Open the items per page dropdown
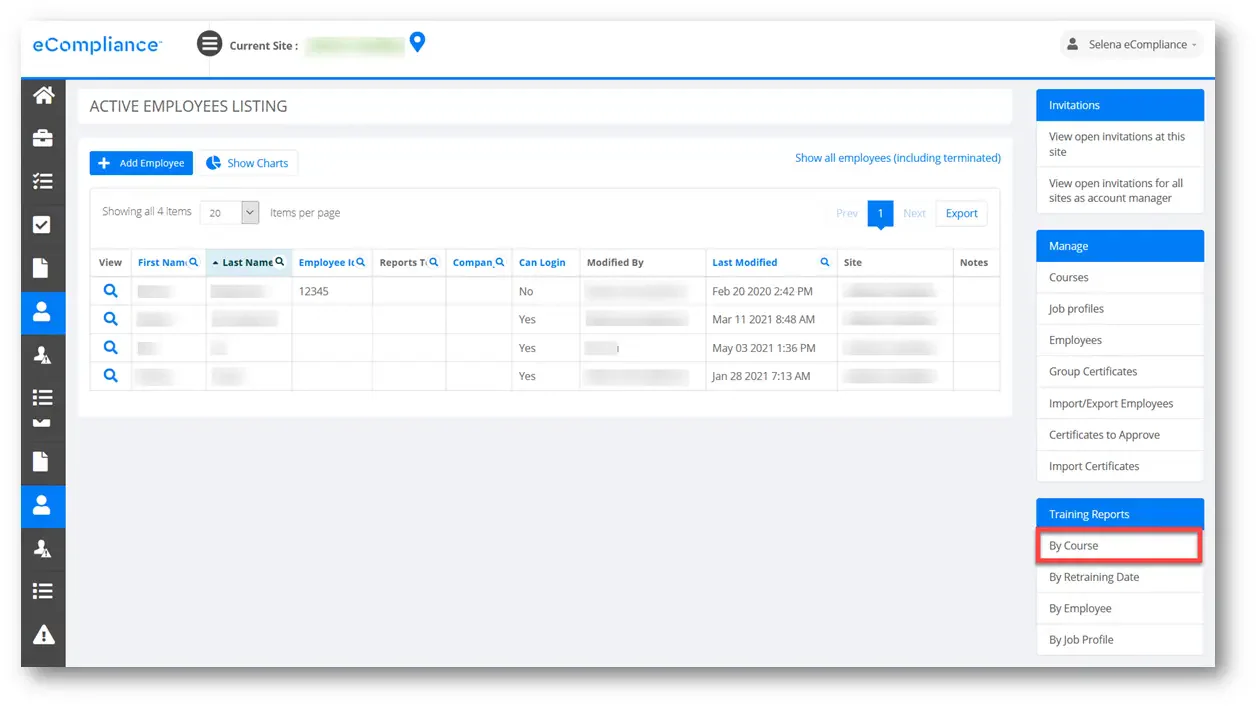Viewport: 1257px width, 709px height. 230,213
